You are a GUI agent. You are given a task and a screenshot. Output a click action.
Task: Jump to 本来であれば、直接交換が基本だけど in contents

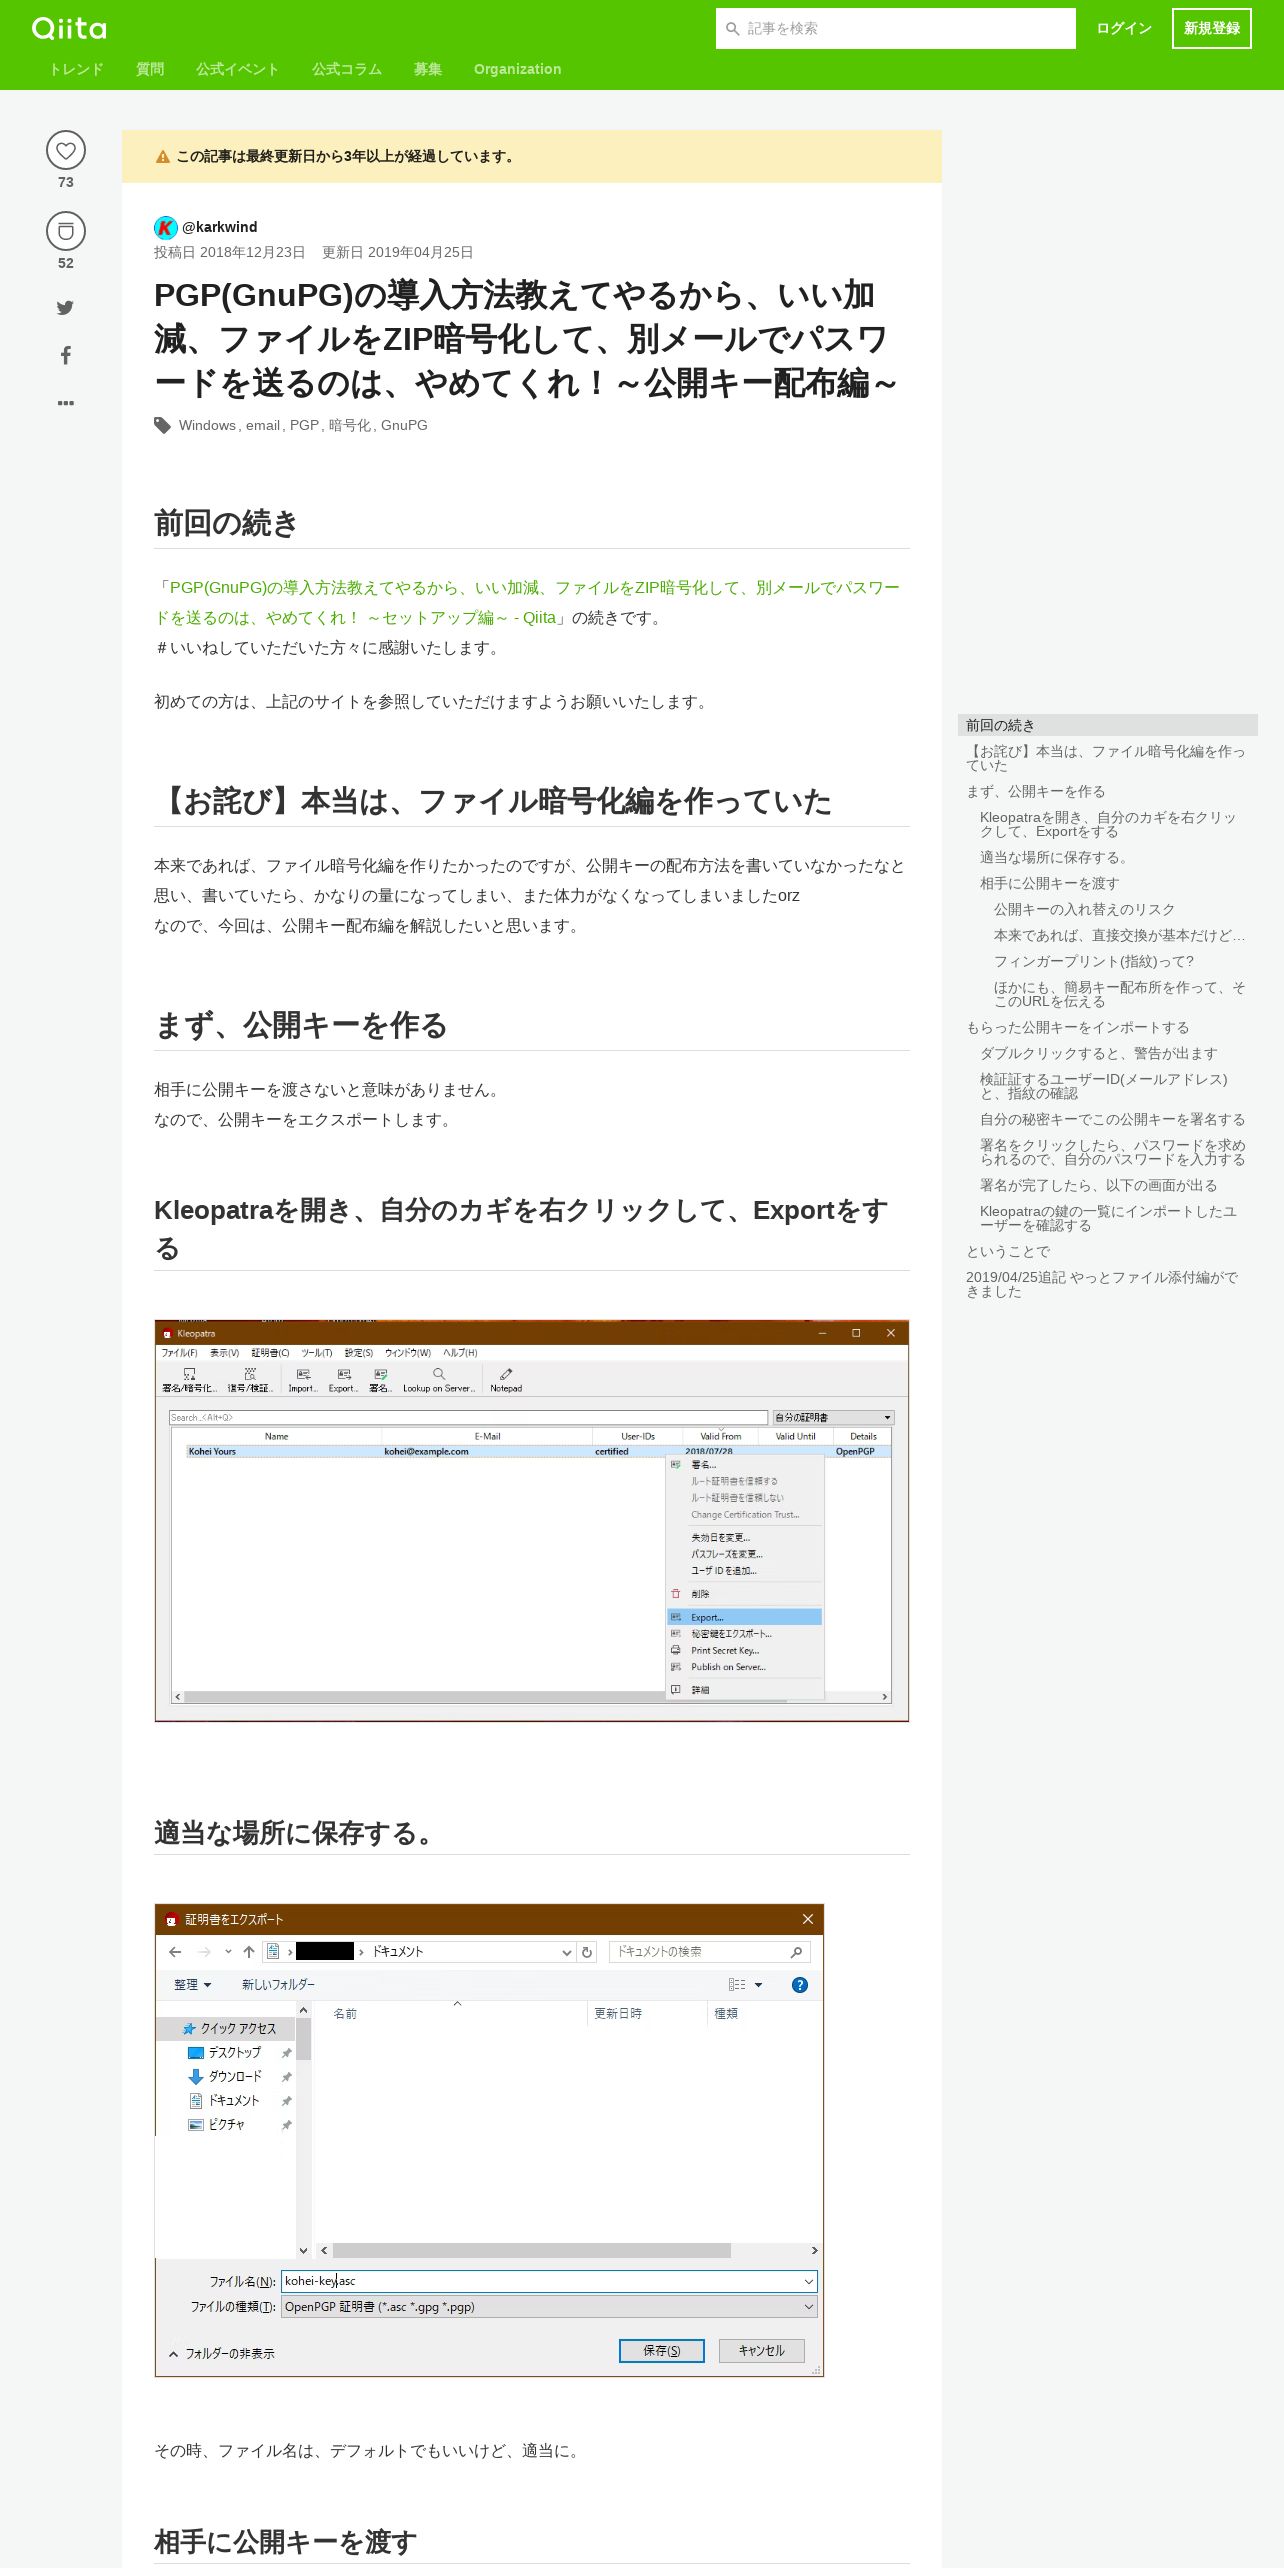click(1119, 935)
